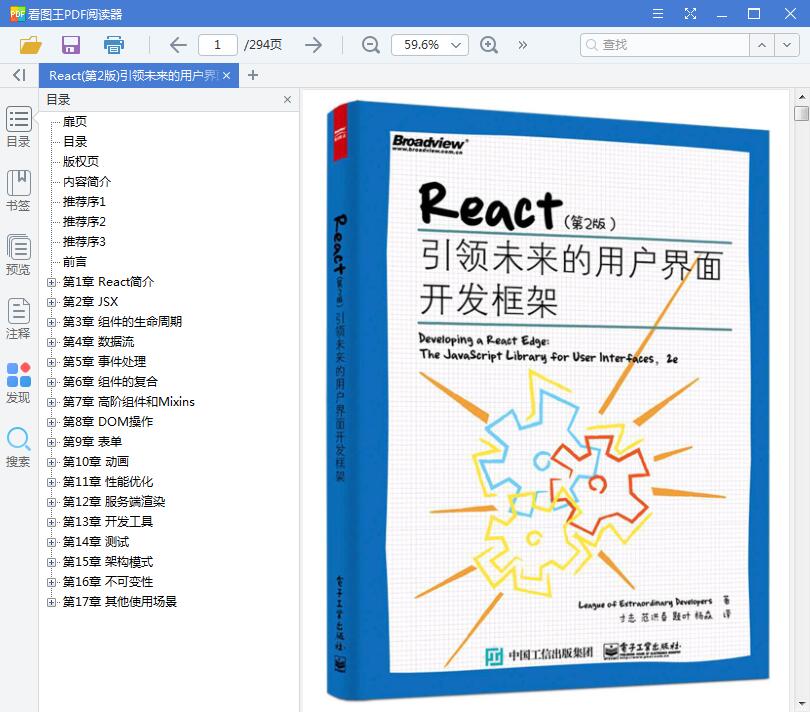The image size is (810, 712).
Task: Open the 发现 (discover) sidebar panel
Action: (x=19, y=383)
